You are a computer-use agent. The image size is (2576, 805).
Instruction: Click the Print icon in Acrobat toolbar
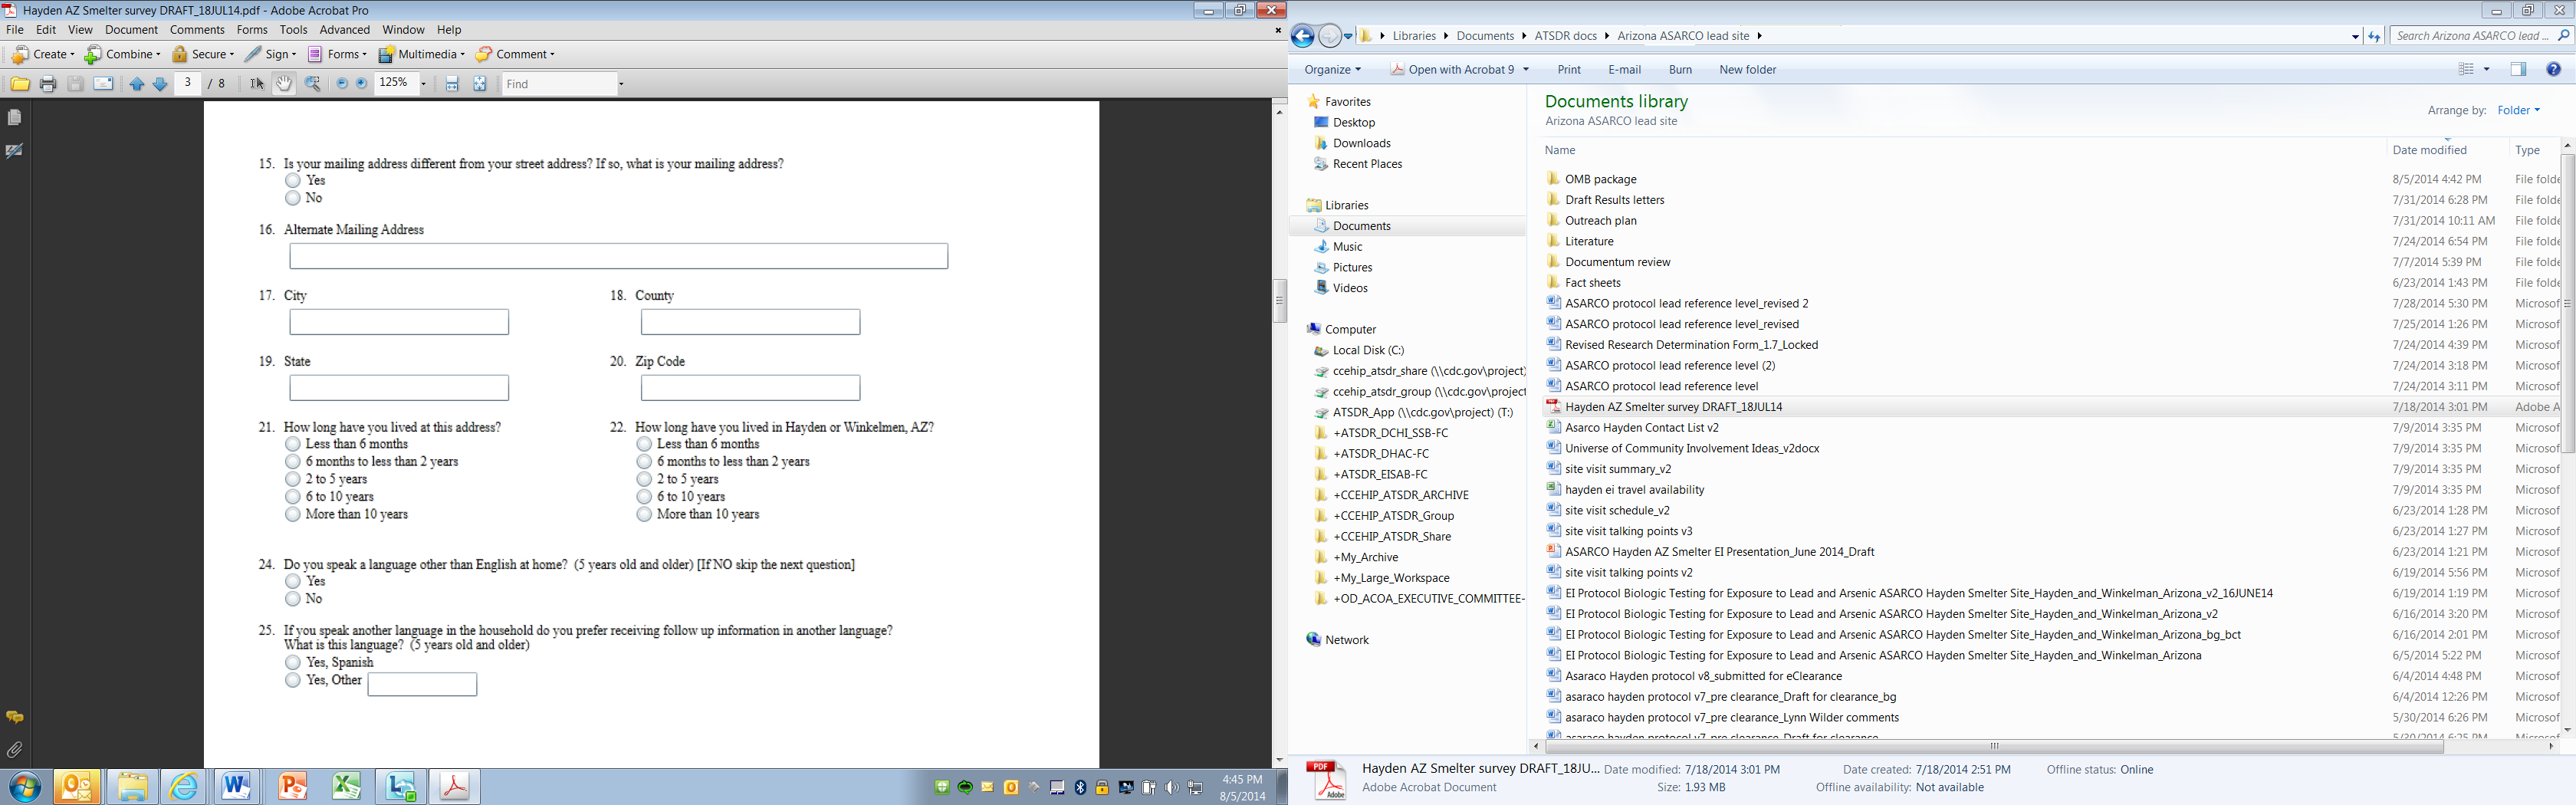point(47,84)
